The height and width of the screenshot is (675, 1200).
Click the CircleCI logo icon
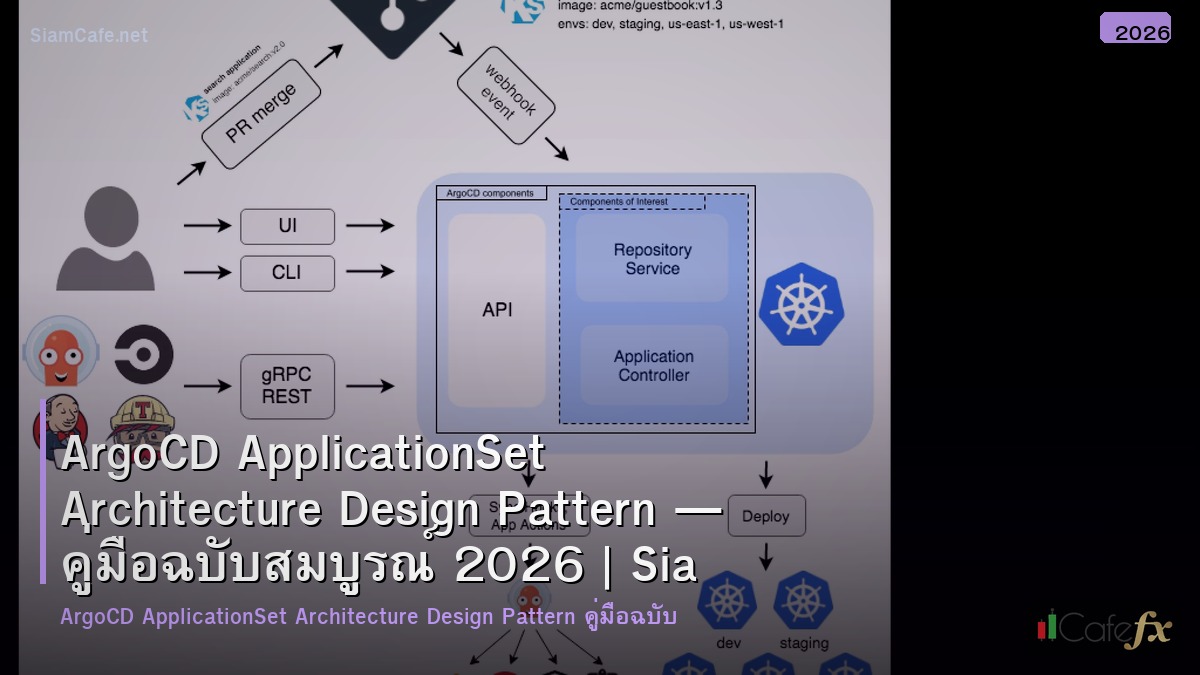[x=143, y=354]
